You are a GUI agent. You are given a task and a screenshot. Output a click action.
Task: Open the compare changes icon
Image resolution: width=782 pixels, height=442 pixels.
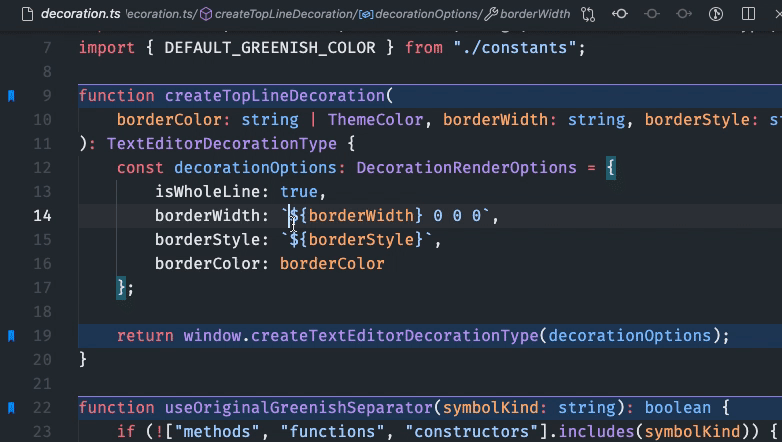point(588,14)
